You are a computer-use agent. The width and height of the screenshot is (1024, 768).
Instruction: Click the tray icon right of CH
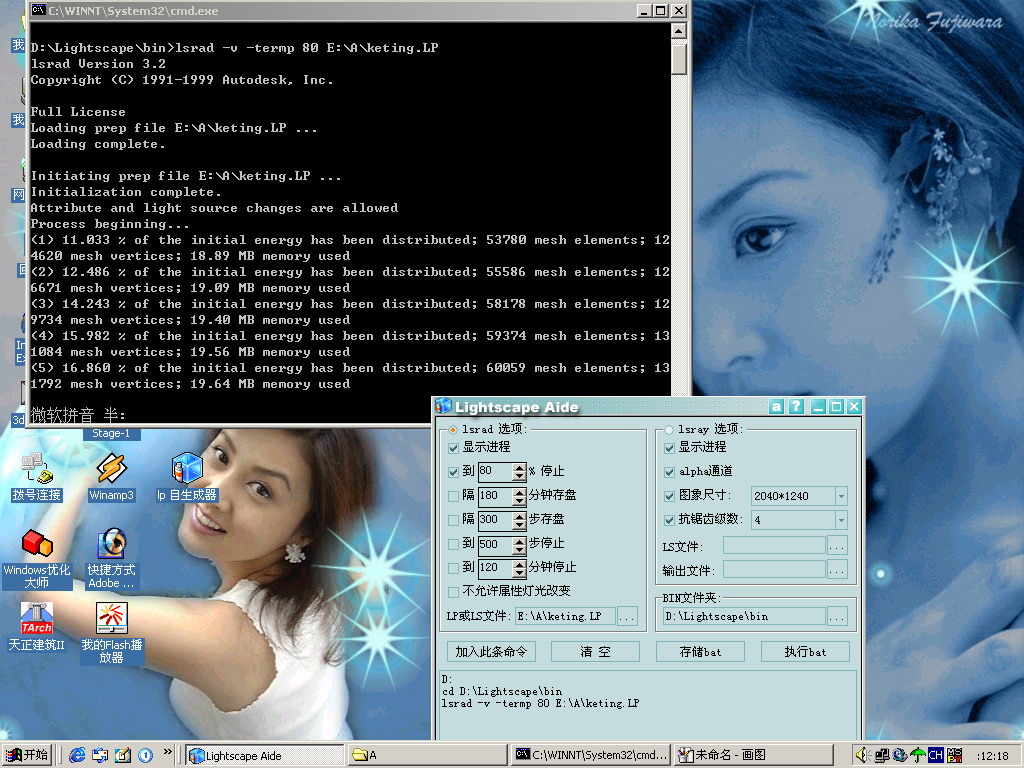(954, 755)
